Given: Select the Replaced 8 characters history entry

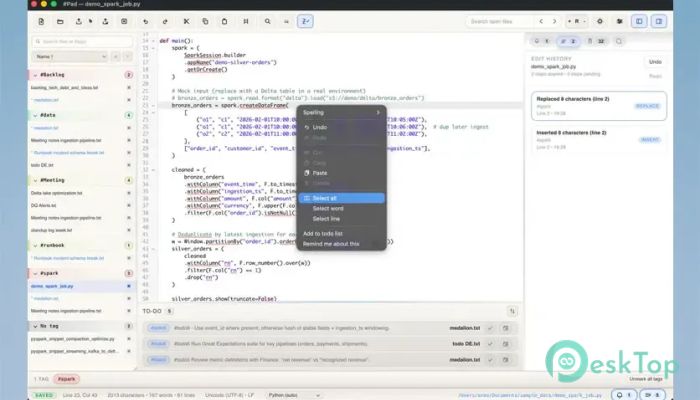Looking at the screenshot, I should pyautogui.click(x=599, y=106).
